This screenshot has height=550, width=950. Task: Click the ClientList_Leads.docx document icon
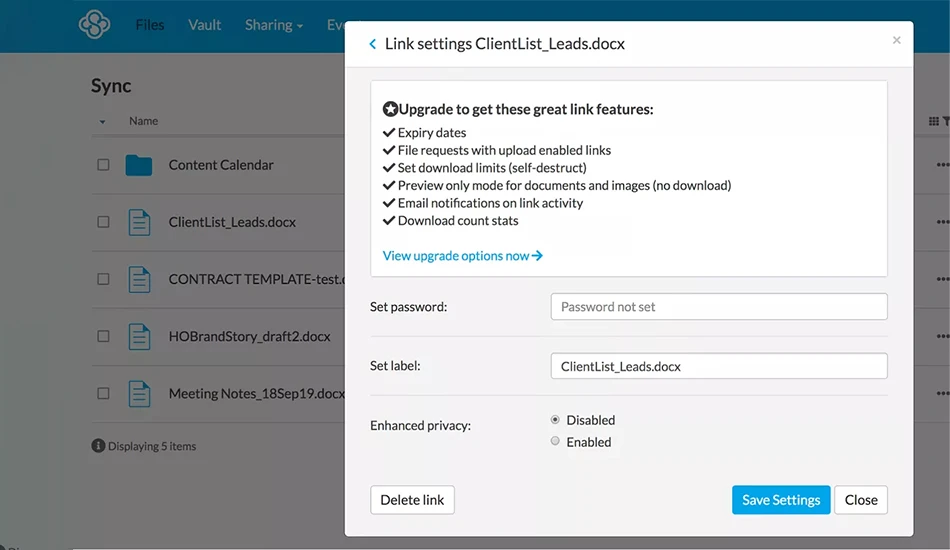click(x=139, y=222)
